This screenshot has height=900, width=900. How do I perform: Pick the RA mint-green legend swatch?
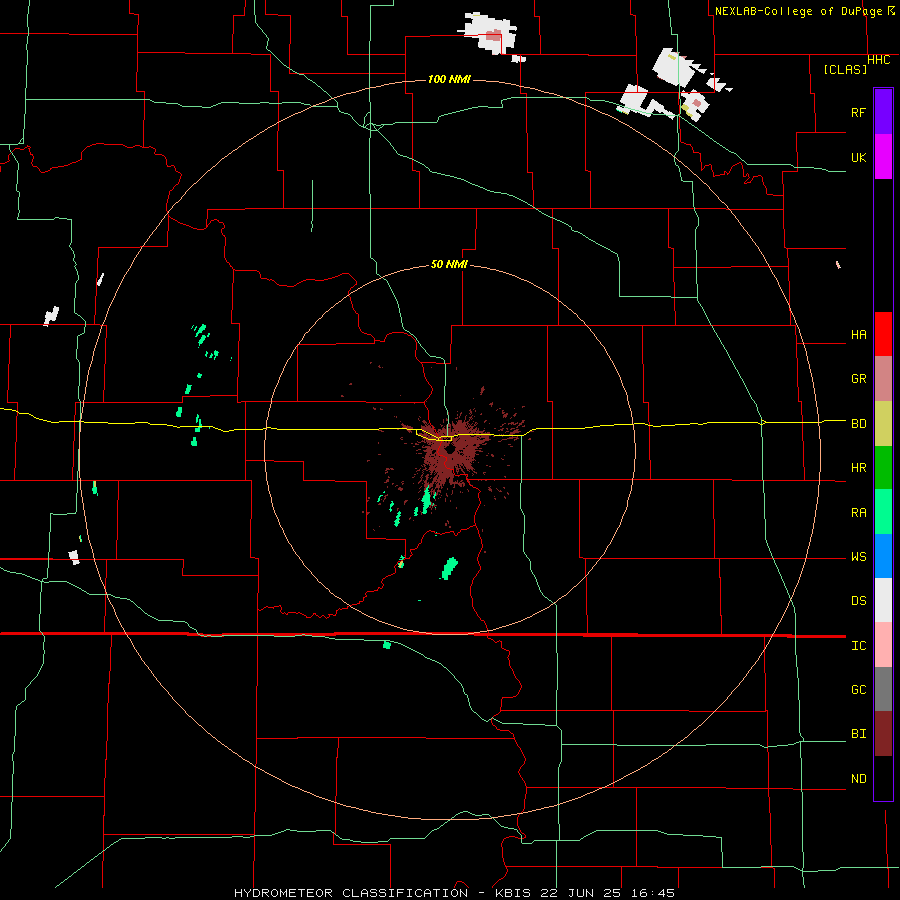(883, 512)
